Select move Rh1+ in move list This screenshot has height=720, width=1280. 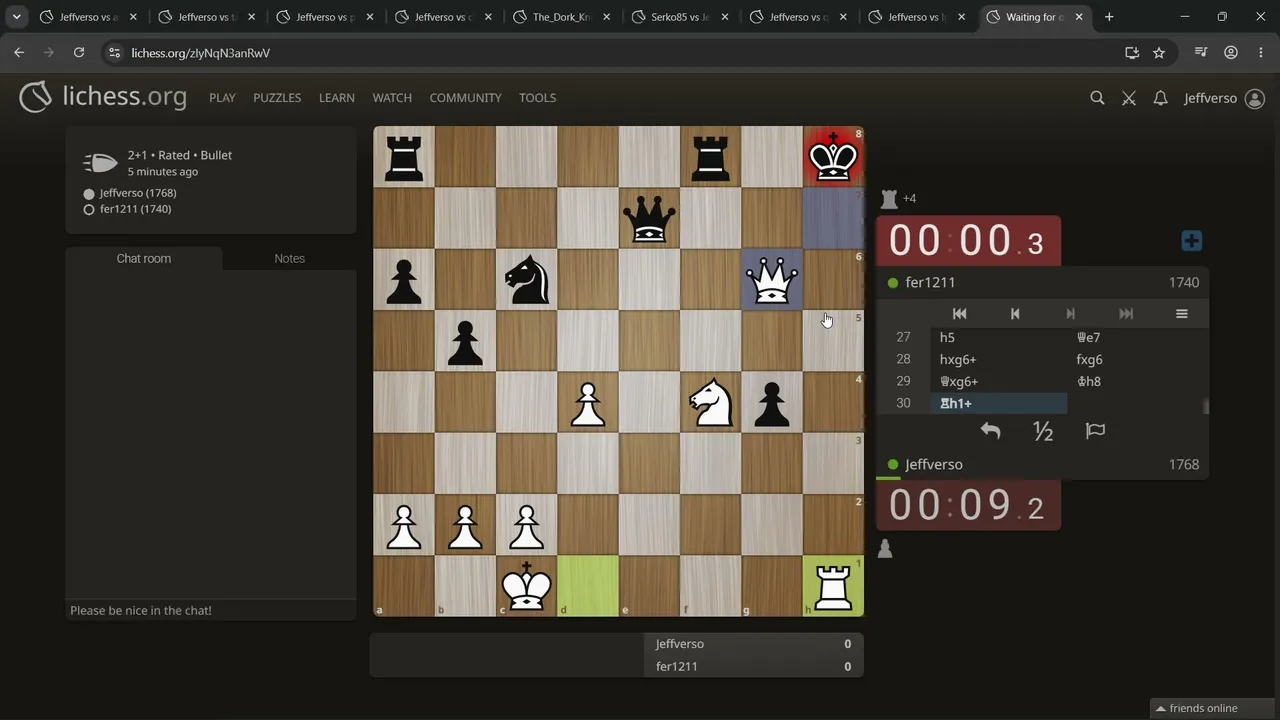(x=999, y=403)
